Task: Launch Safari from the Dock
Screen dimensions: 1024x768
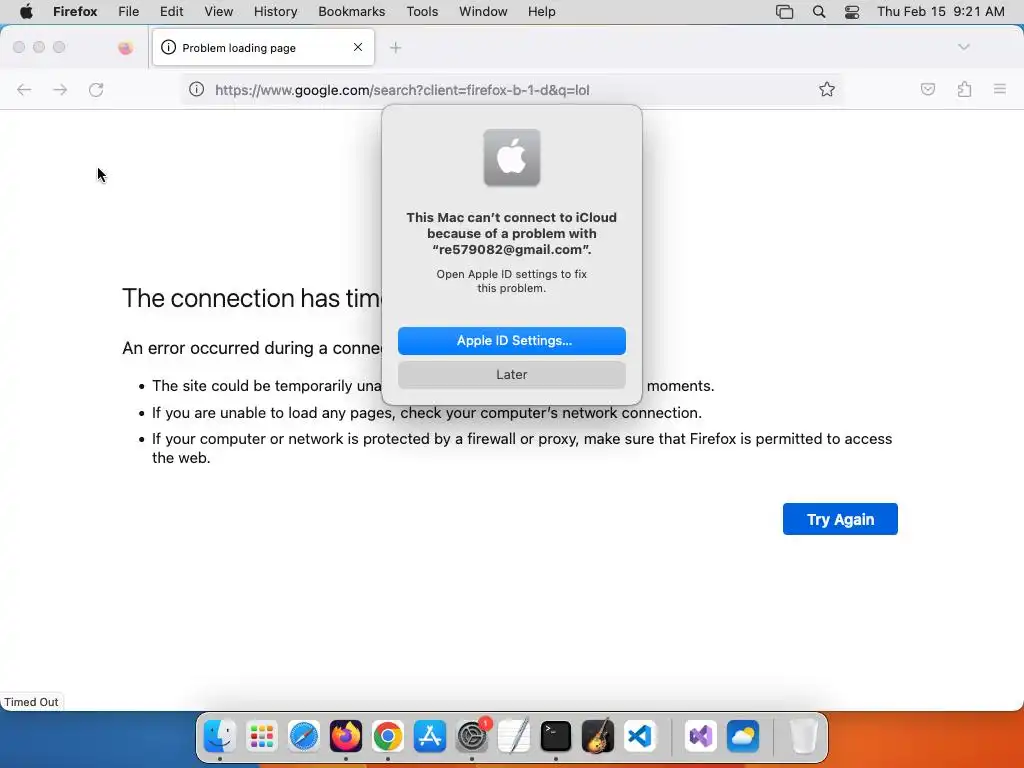Action: click(x=304, y=736)
